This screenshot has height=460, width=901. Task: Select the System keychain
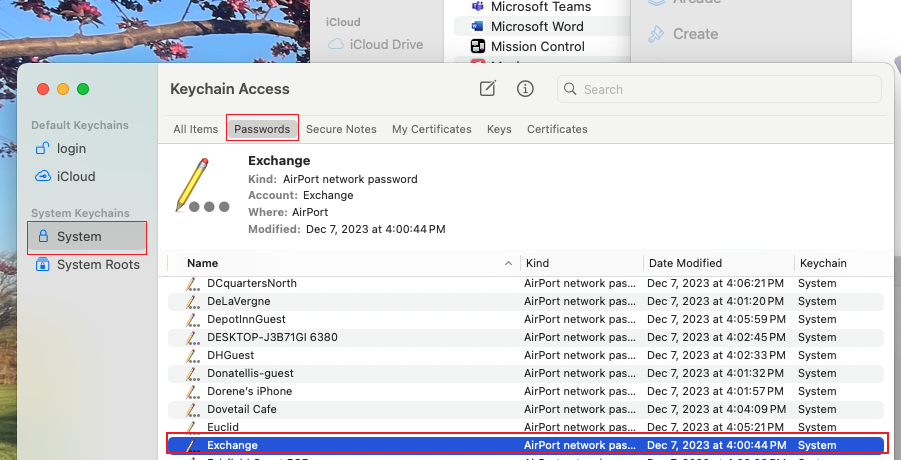coord(79,237)
